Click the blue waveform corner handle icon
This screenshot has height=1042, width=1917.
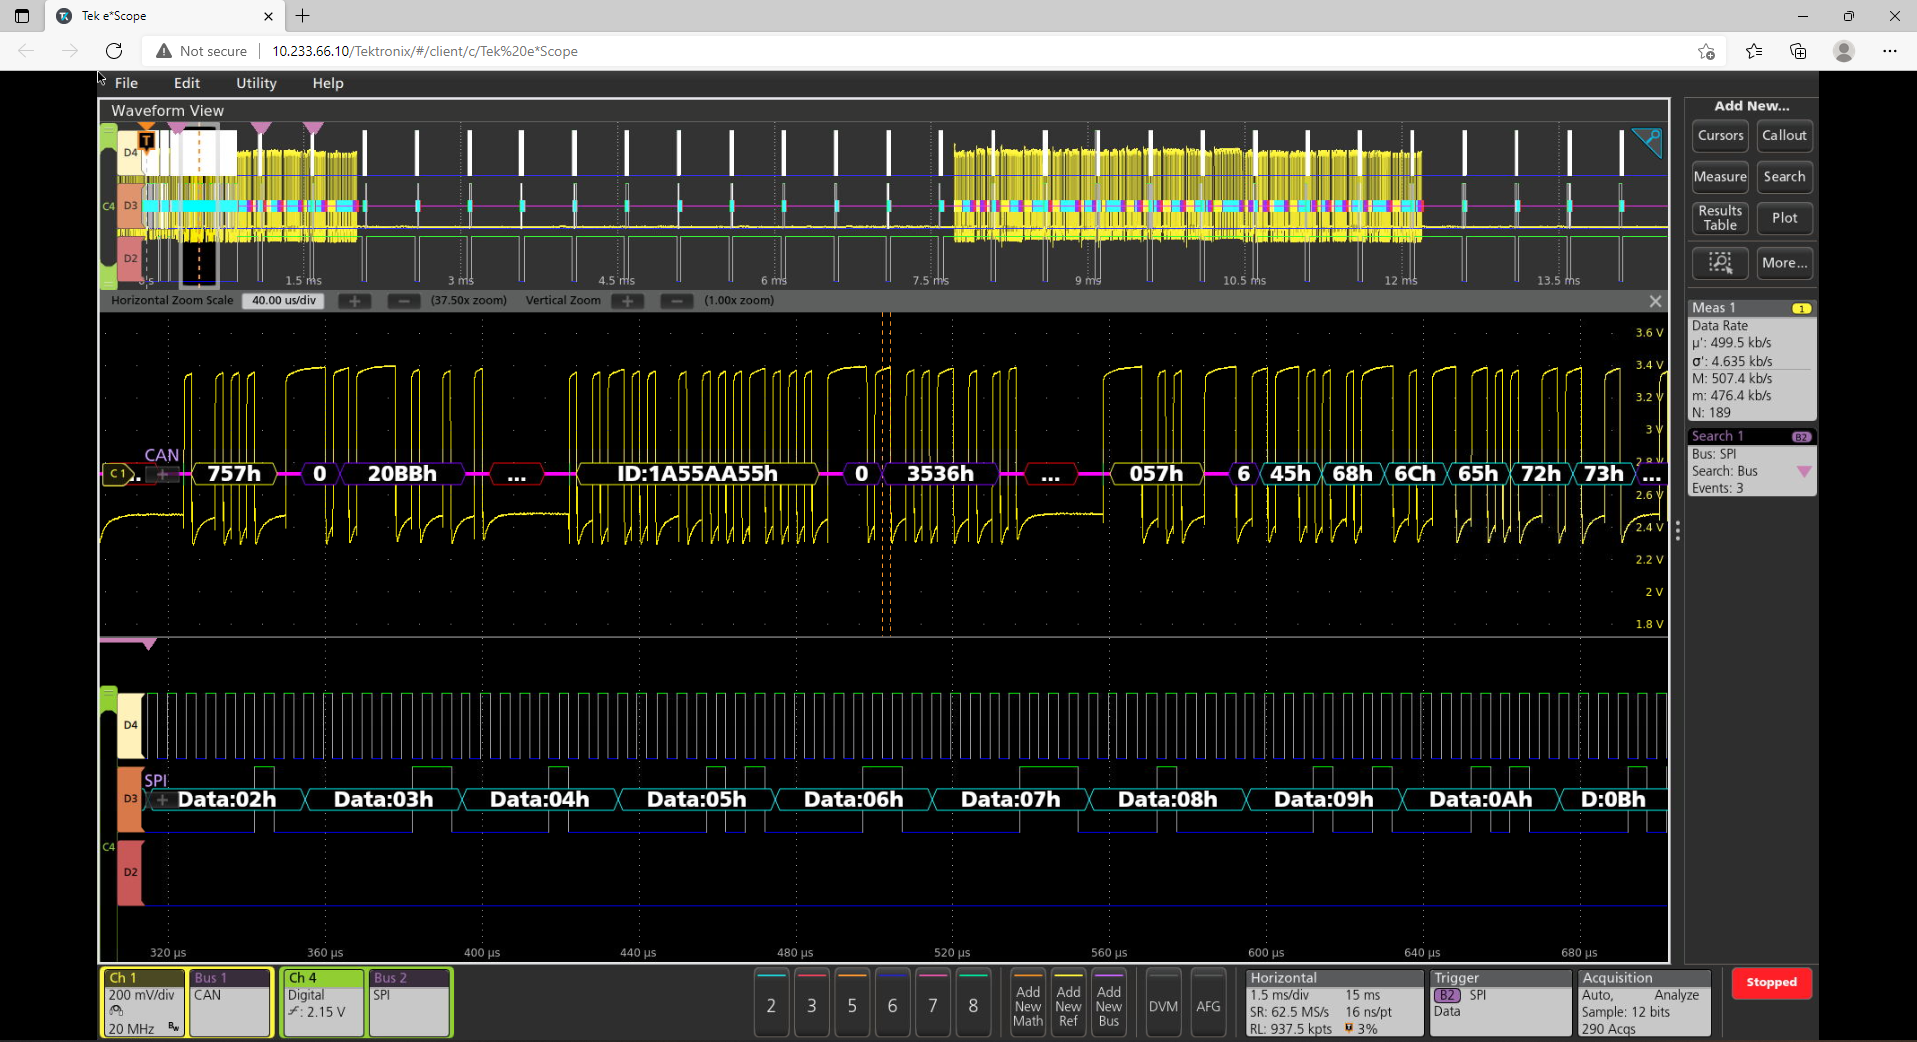point(1647,142)
